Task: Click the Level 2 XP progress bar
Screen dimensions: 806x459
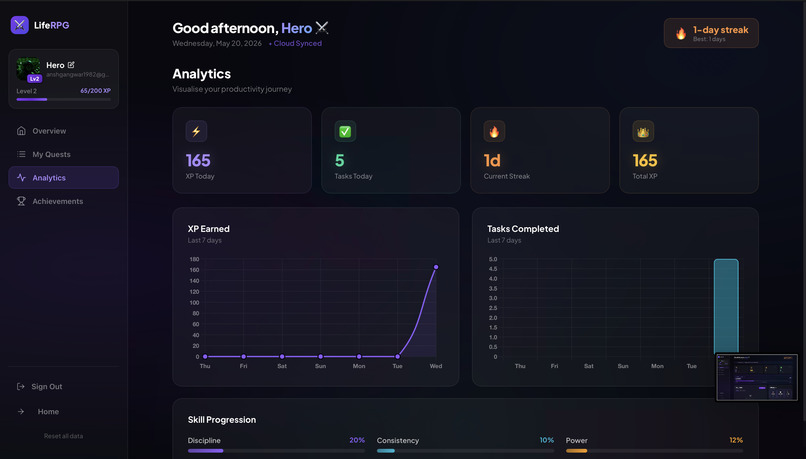Action: click(63, 99)
